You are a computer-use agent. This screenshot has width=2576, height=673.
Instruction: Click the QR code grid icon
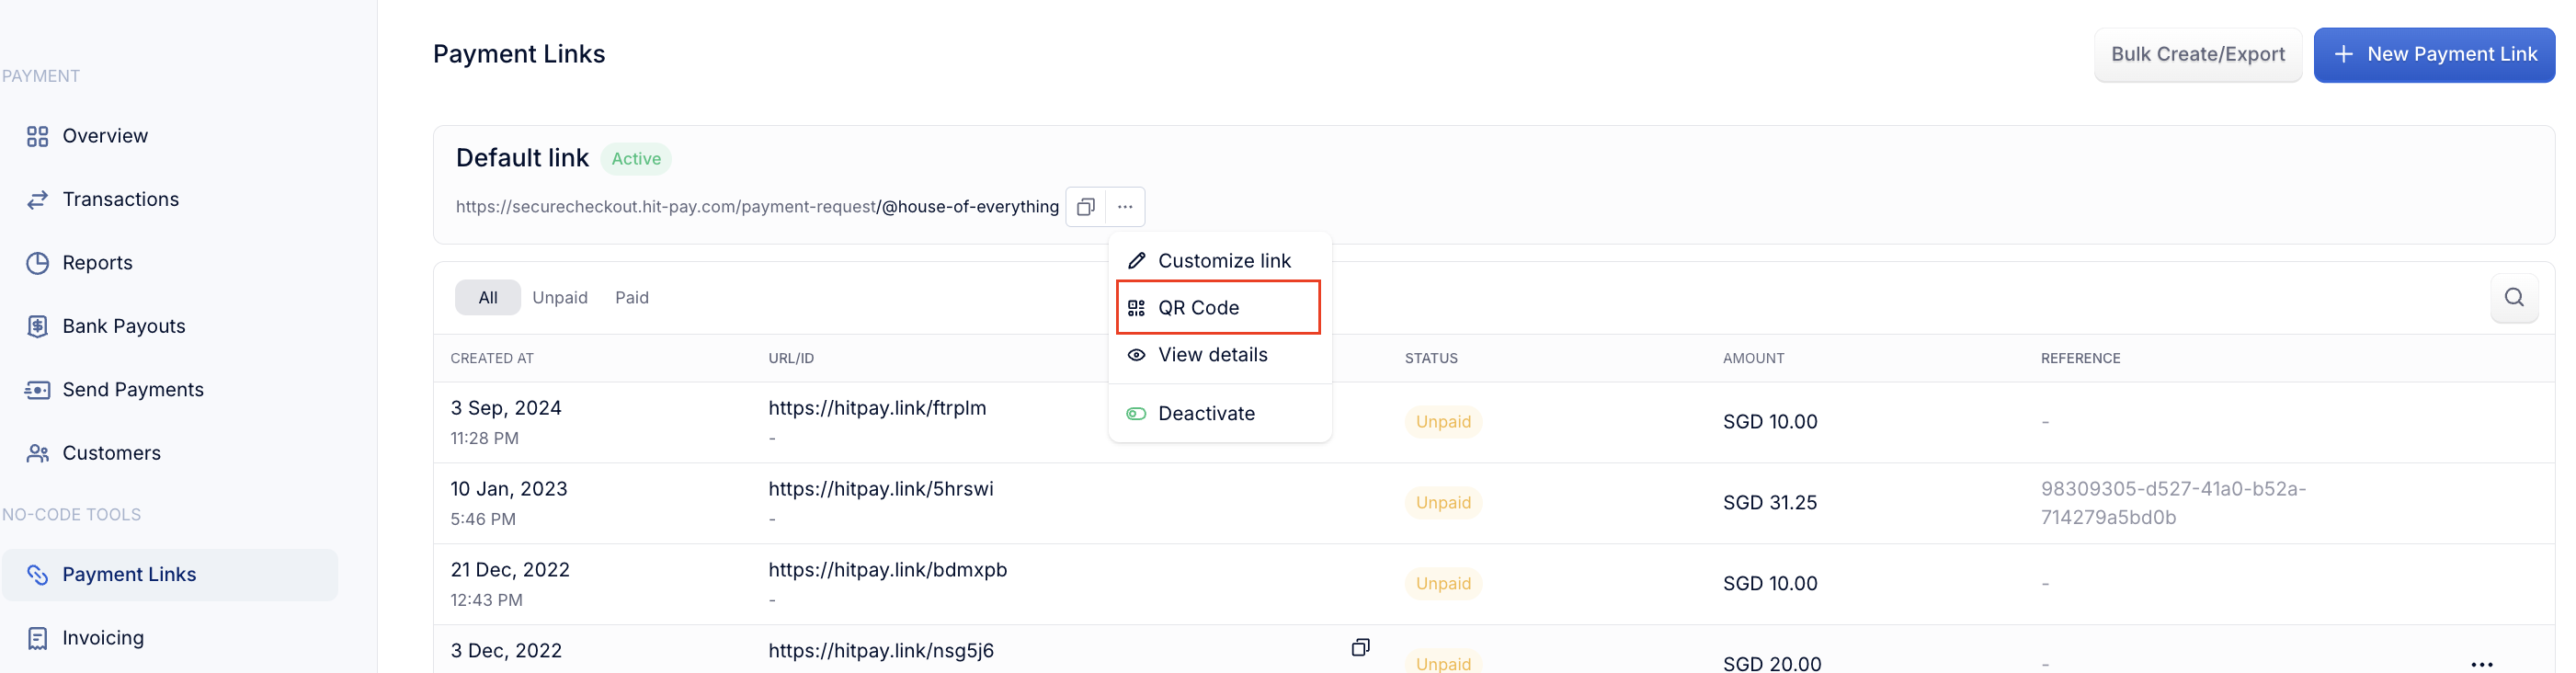point(1136,308)
